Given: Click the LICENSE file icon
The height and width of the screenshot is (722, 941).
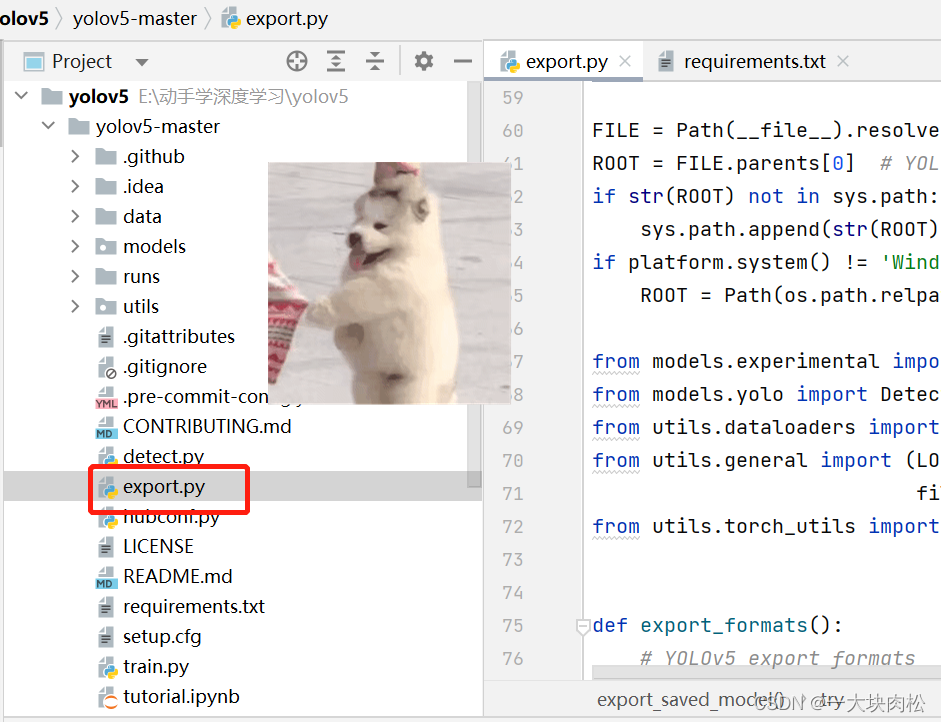Looking at the screenshot, I should 106,547.
